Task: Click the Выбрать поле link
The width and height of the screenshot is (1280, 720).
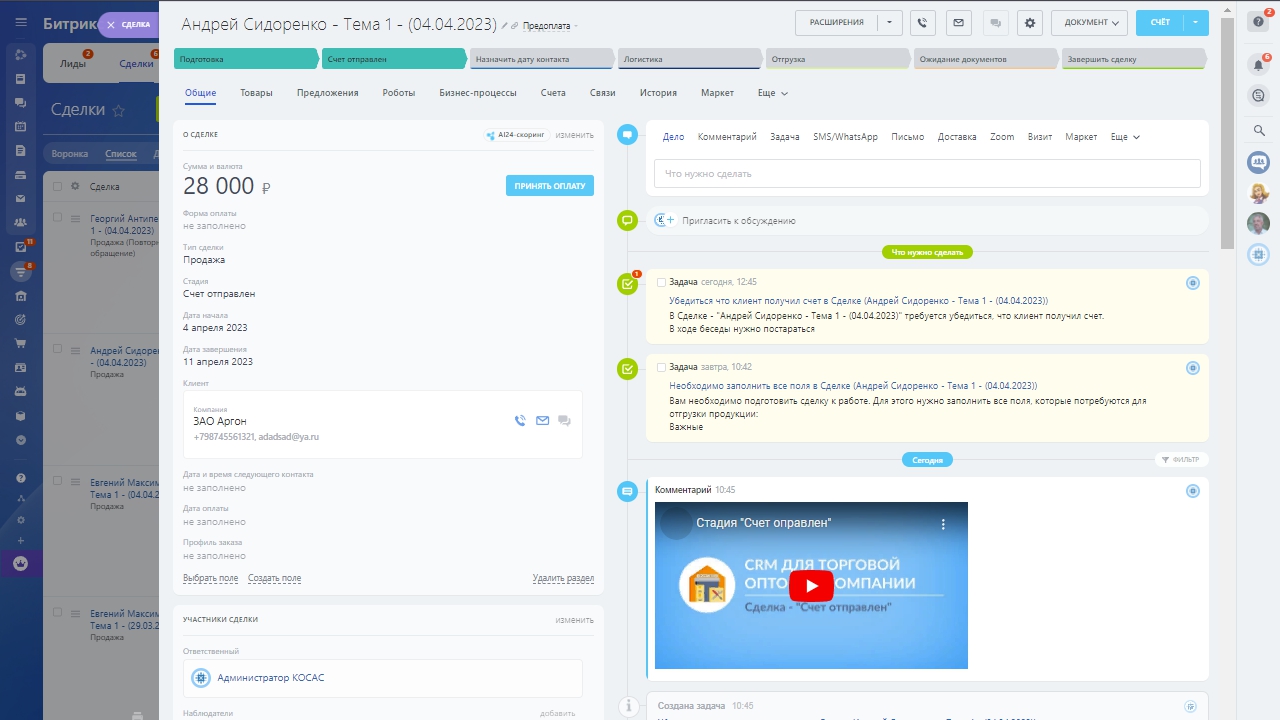Action: tap(211, 578)
